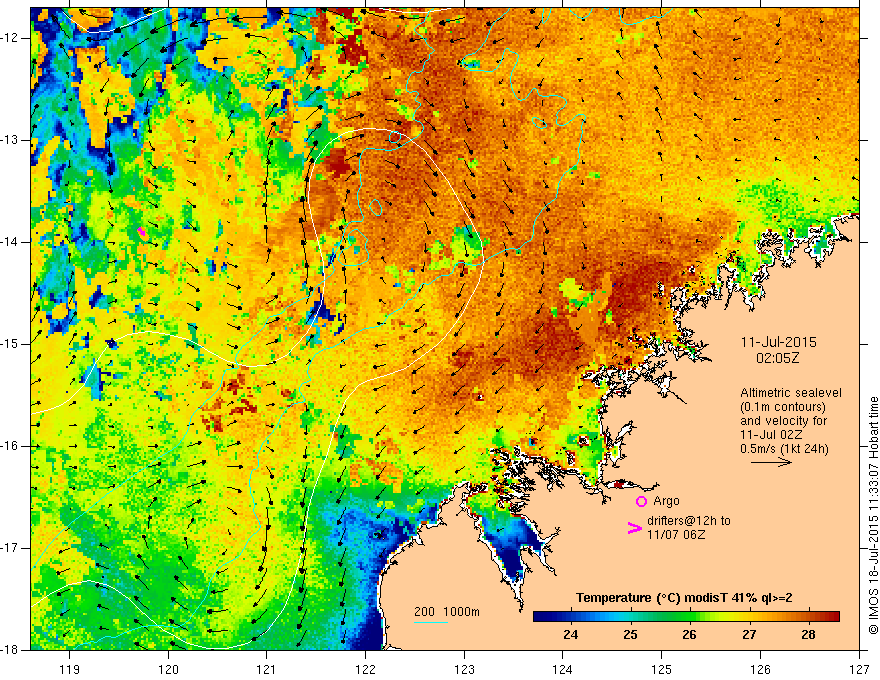Screen dimensions: 880x680
Task: Click the '11-Jul-2015' date label
Action: (778, 342)
